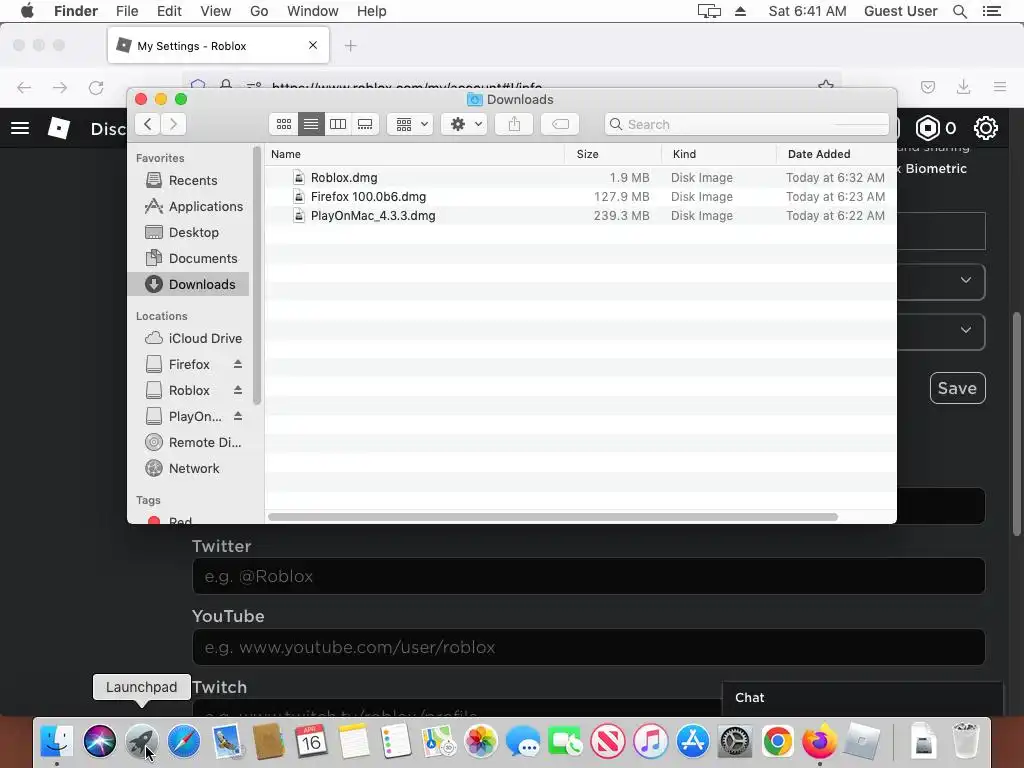Select Applications in Finder sidebar
This screenshot has width=1024, height=768.
[188, 206]
